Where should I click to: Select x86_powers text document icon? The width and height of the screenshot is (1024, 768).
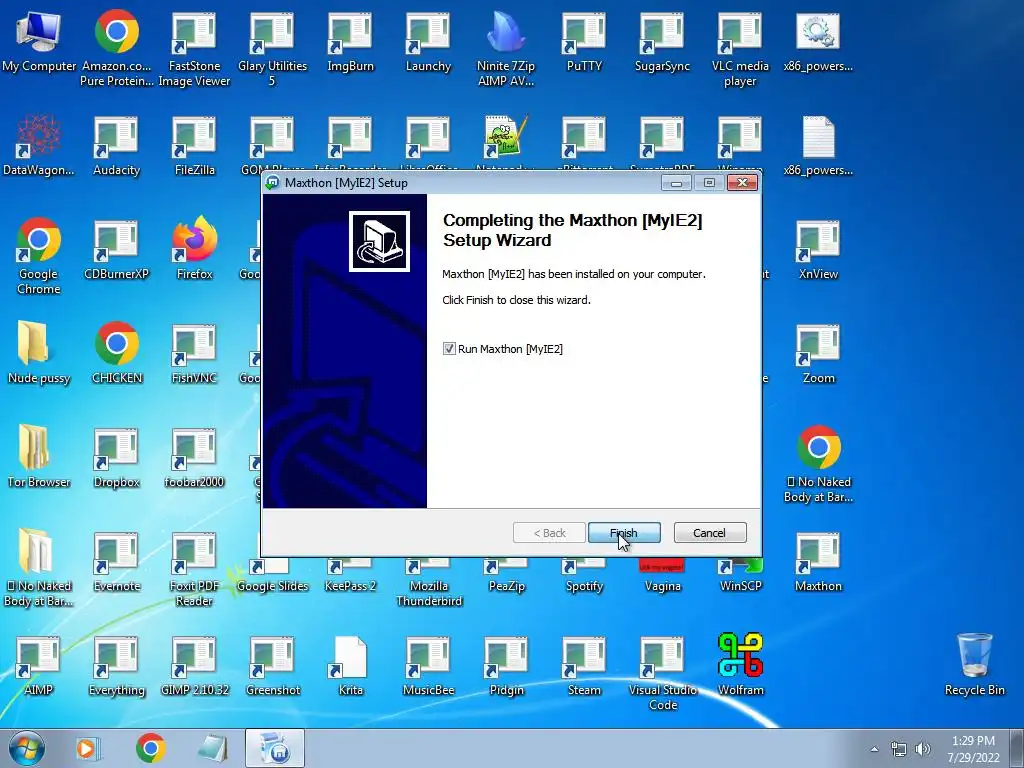818,146
